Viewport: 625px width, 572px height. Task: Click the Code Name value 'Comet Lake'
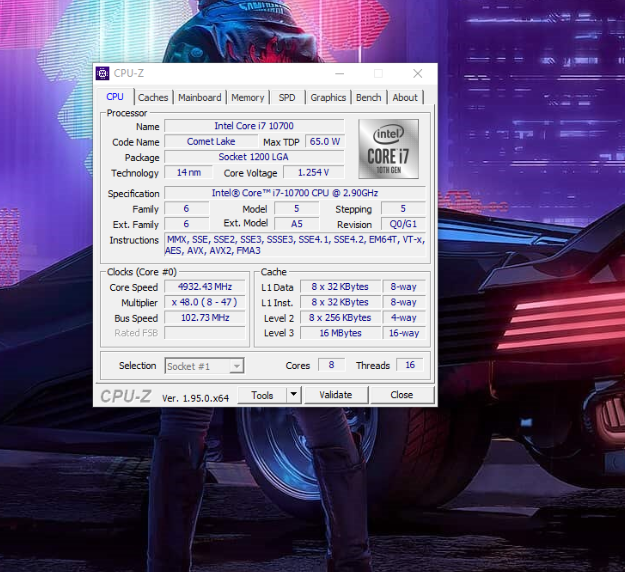(x=211, y=142)
